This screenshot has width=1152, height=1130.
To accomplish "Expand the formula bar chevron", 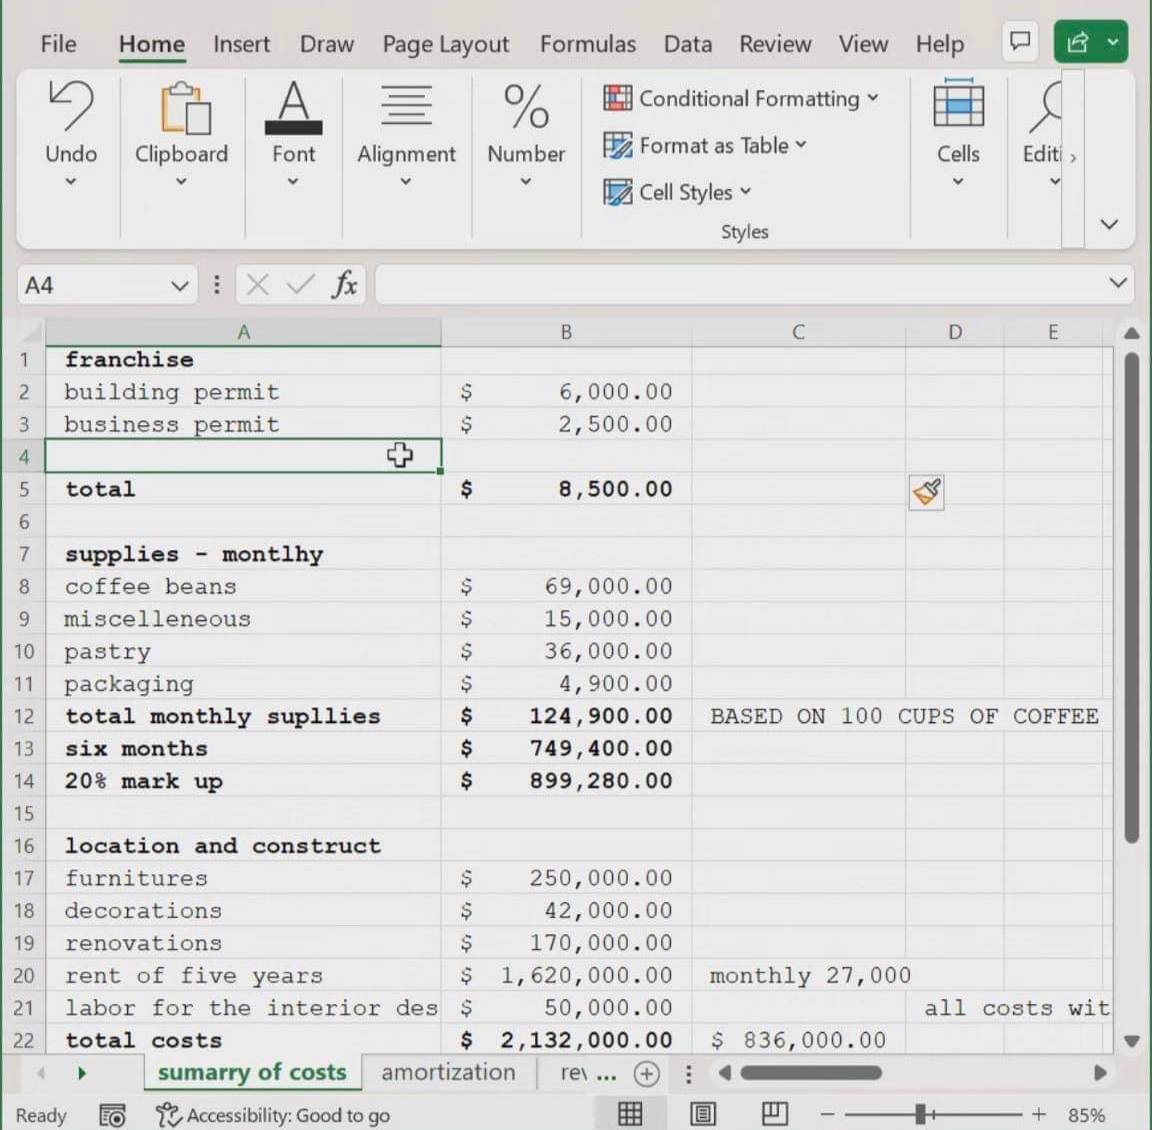I will tap(1118, 283).
